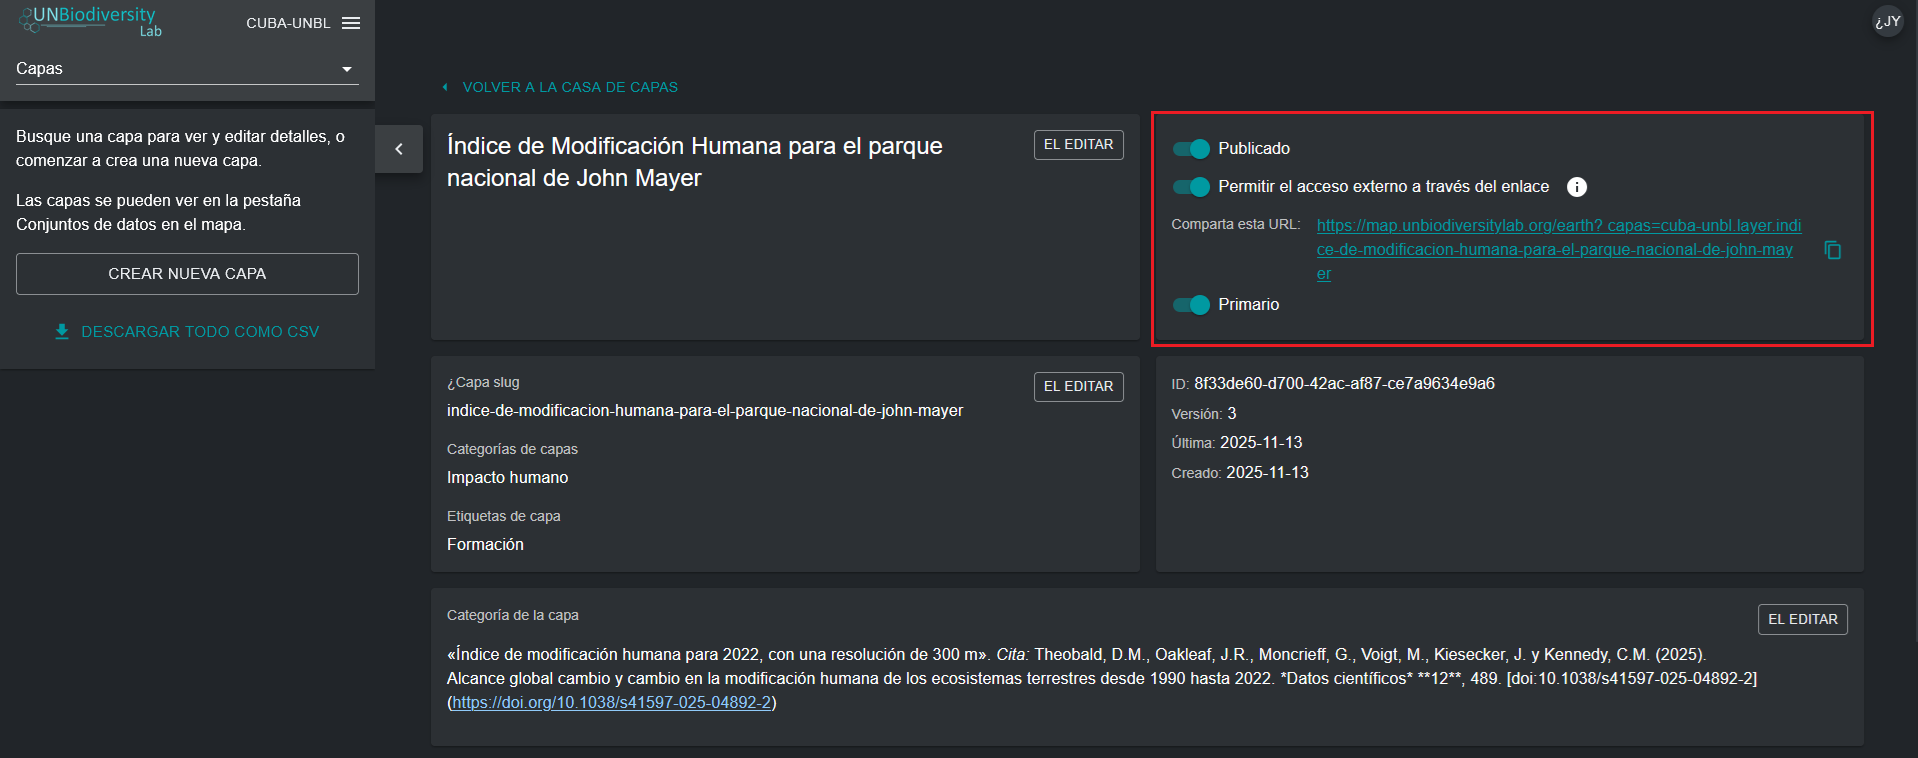Collapse the sidebar with the left chevron
1918x758 pixels.
pos(399,149)
